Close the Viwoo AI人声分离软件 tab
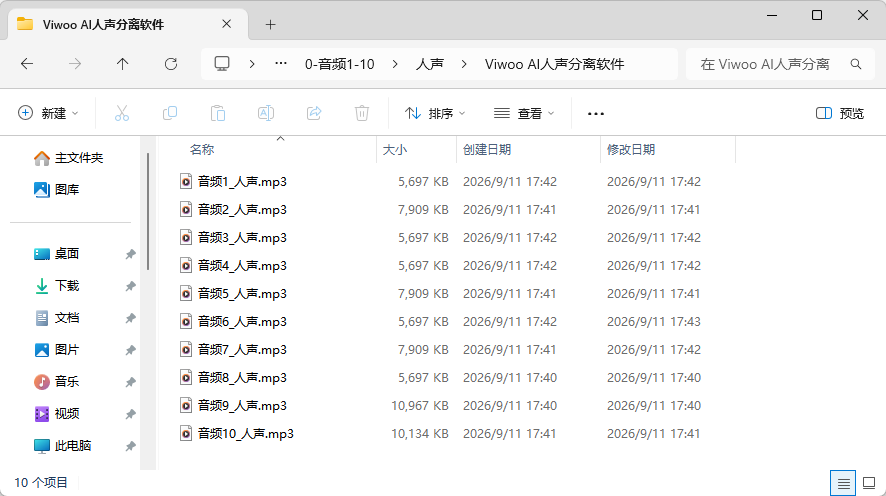Viewport: 886px width, 496px height. pyautogui.click(x=227, y=24)
